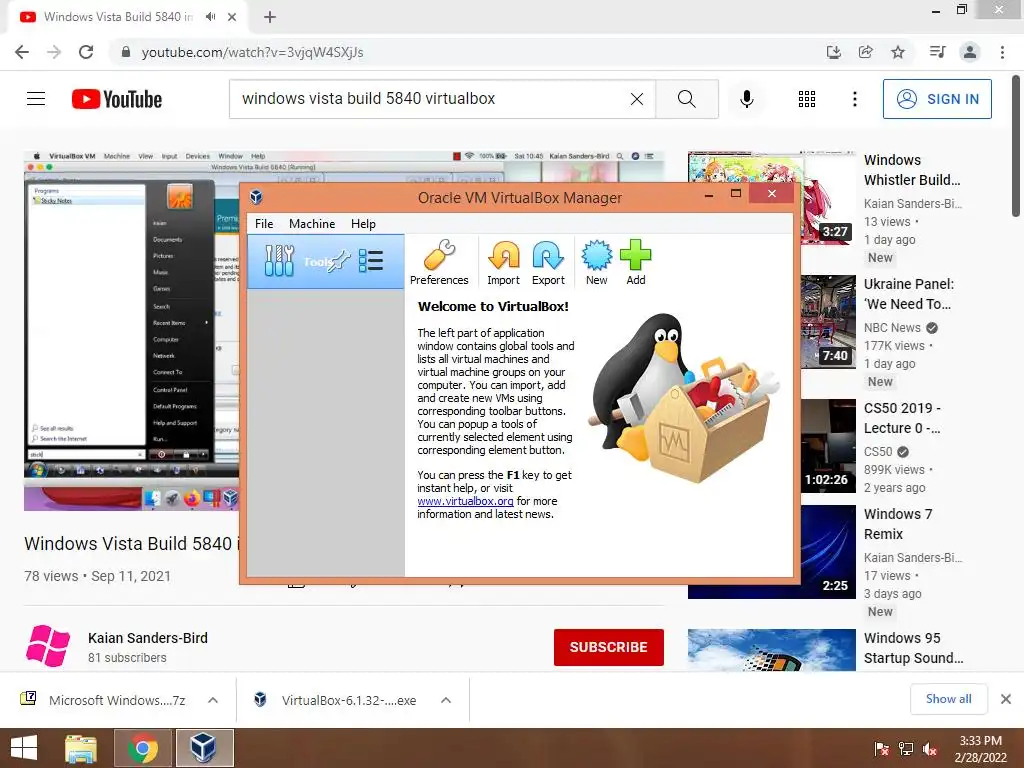Image resolution: width=1024 pixels, height=768 pixels.
Task: Click the Add machine green plus icon
Action: click(x=635, y=262)
